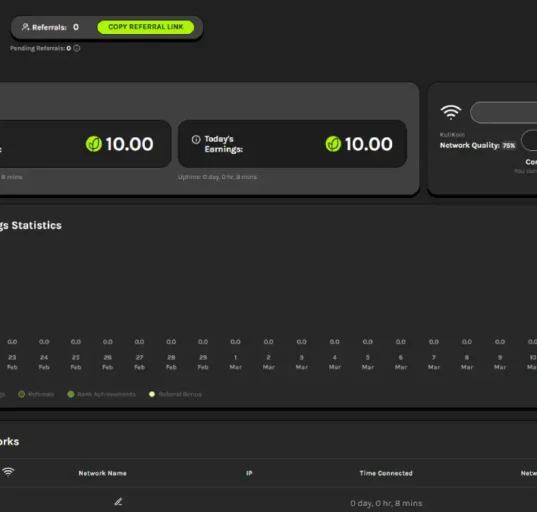
Task: Click the COPY REFERRAL LINK button
Action: point(146,27)
